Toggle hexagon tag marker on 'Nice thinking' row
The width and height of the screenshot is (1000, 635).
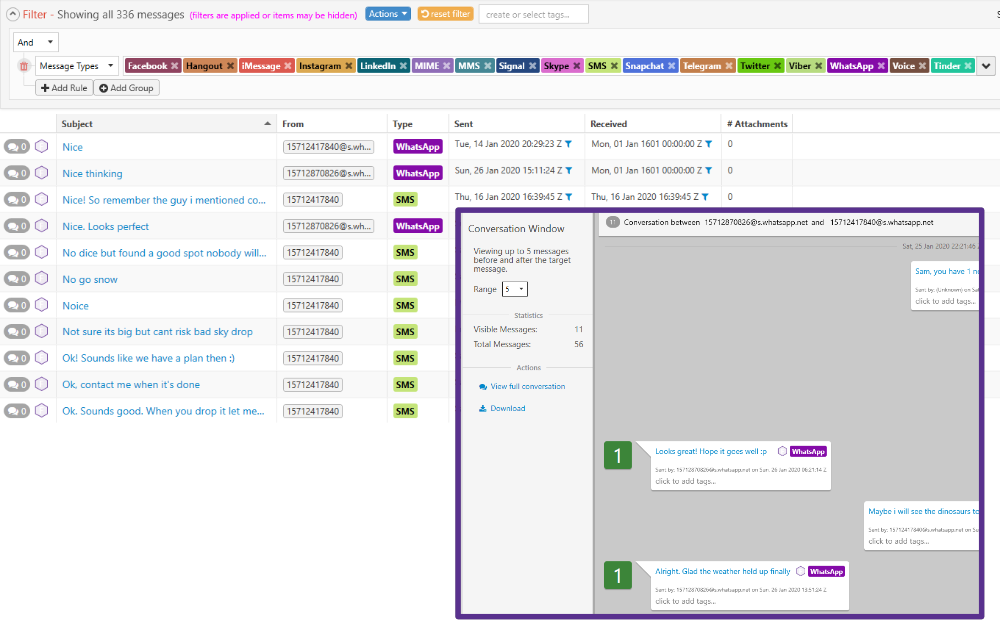pos(41,173)
